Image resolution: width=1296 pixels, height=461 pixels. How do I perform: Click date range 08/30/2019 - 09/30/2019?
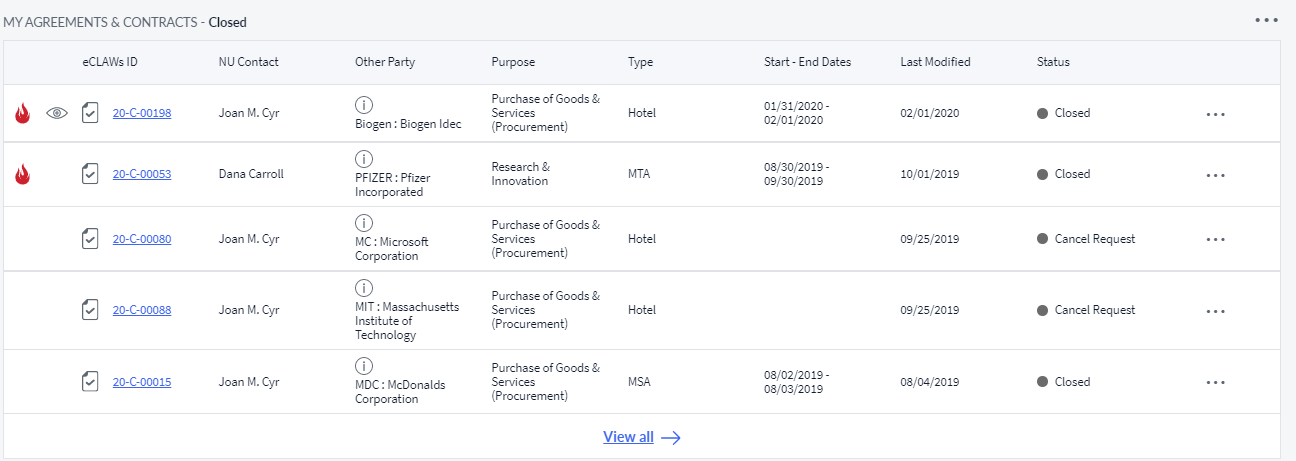tap(797, 174)
